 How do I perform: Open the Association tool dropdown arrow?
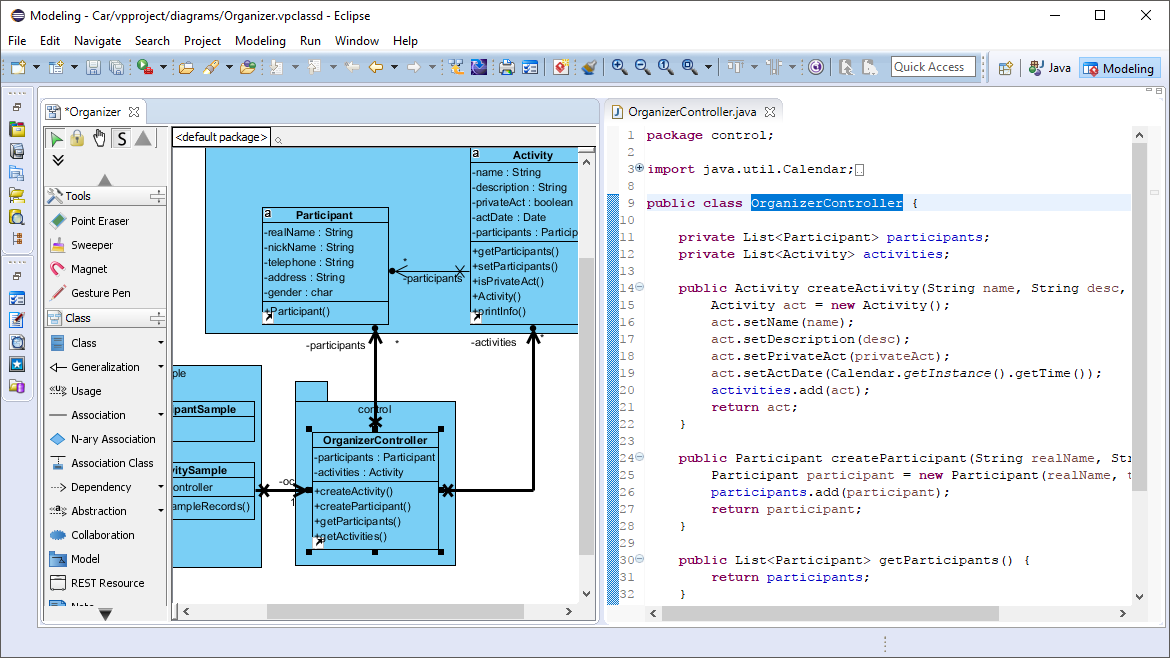[x=160, y=415]
